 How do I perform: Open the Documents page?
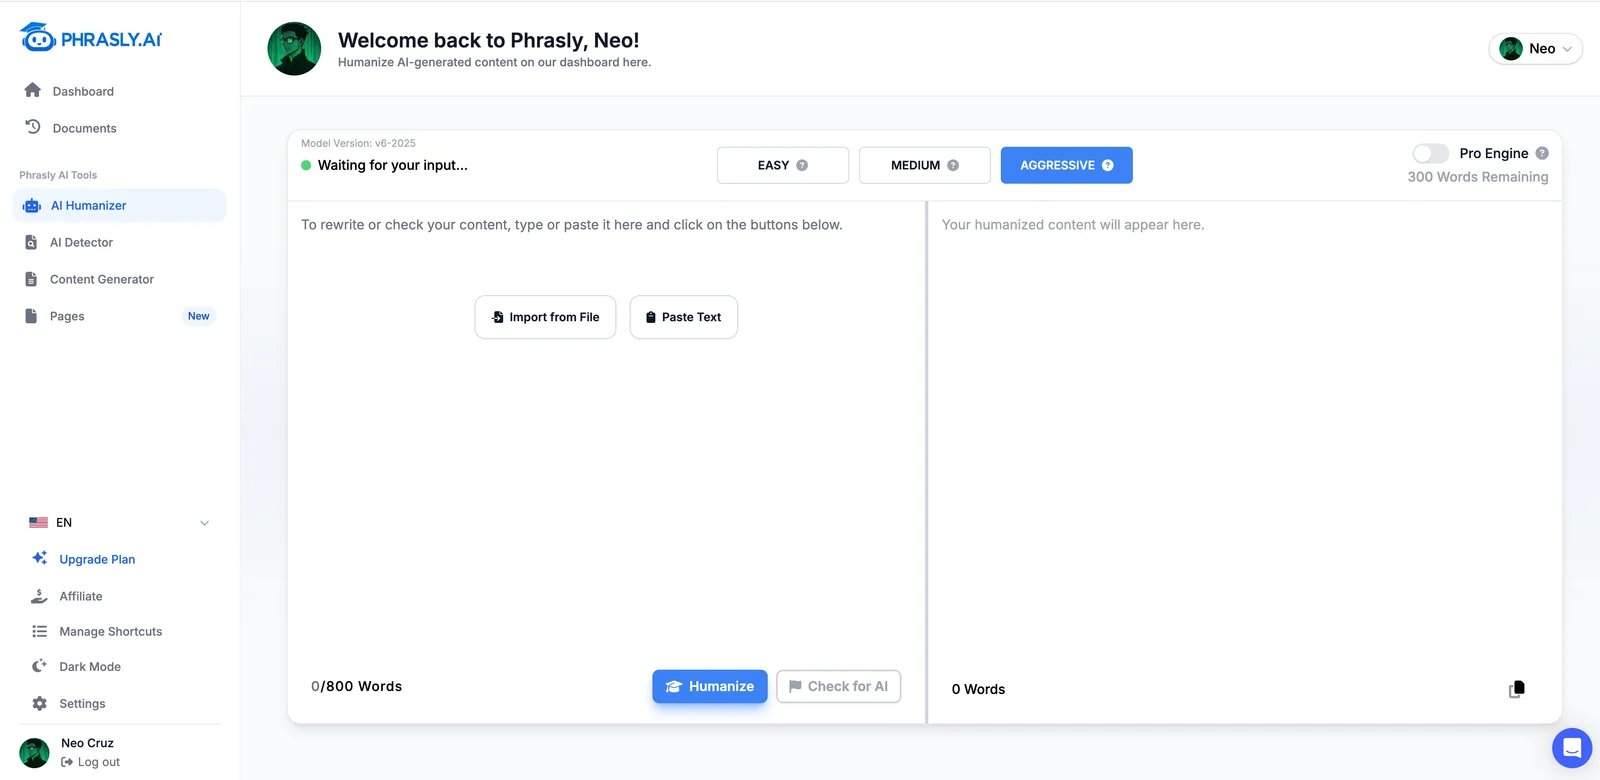pos(84,128)
